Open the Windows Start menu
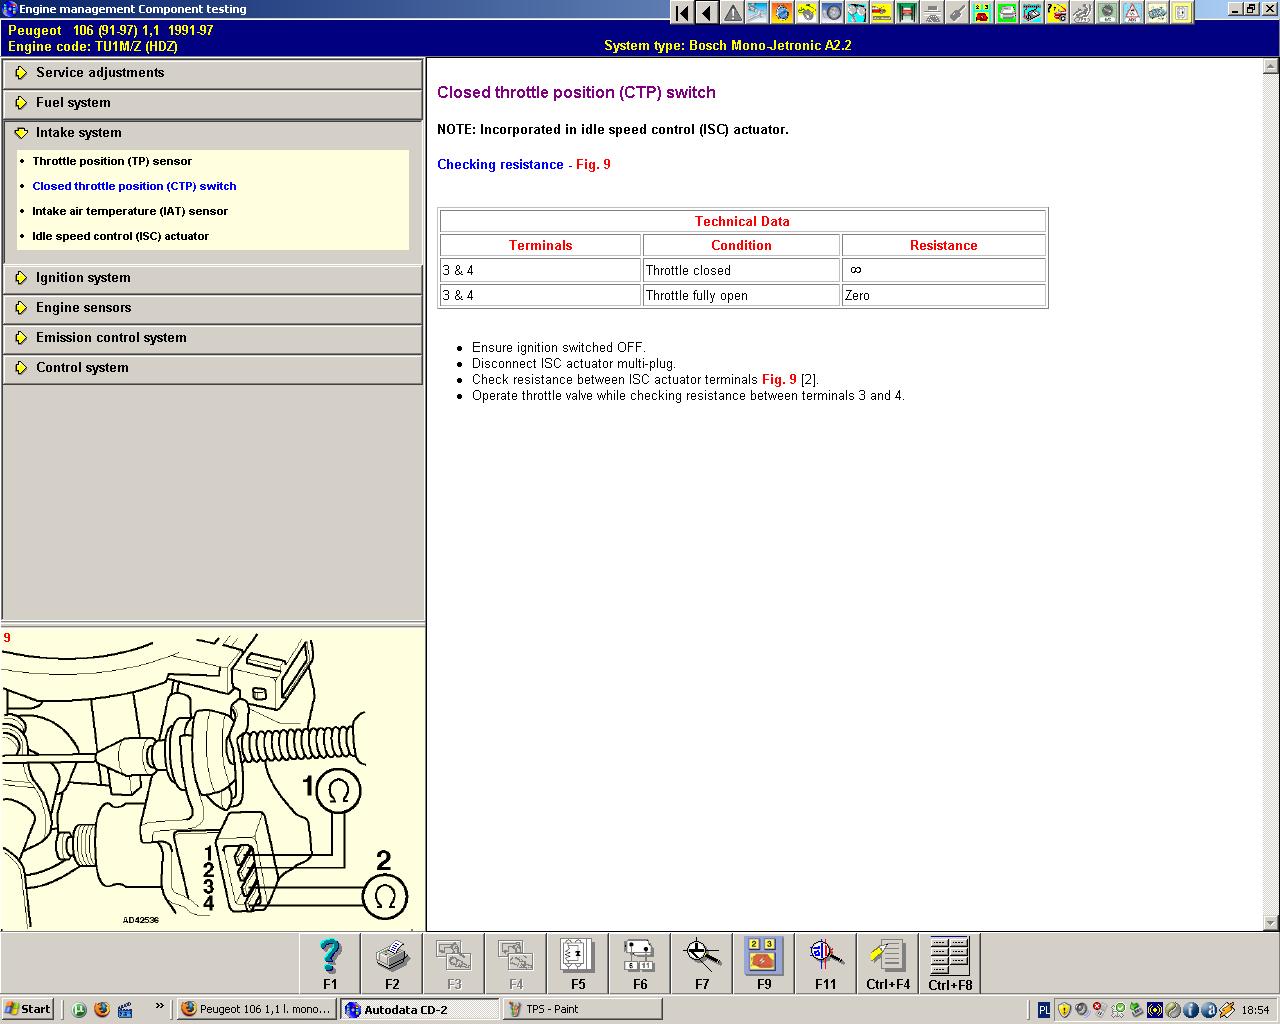 pos(28,1009)
